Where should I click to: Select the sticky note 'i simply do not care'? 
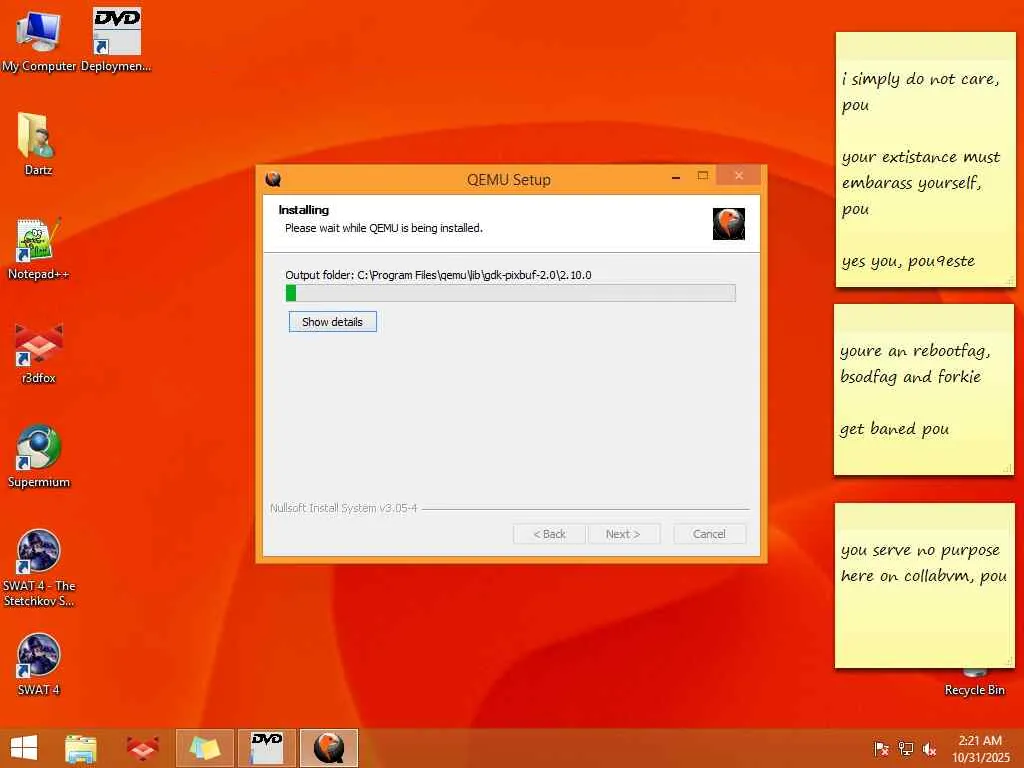click(x=925, y=159)
